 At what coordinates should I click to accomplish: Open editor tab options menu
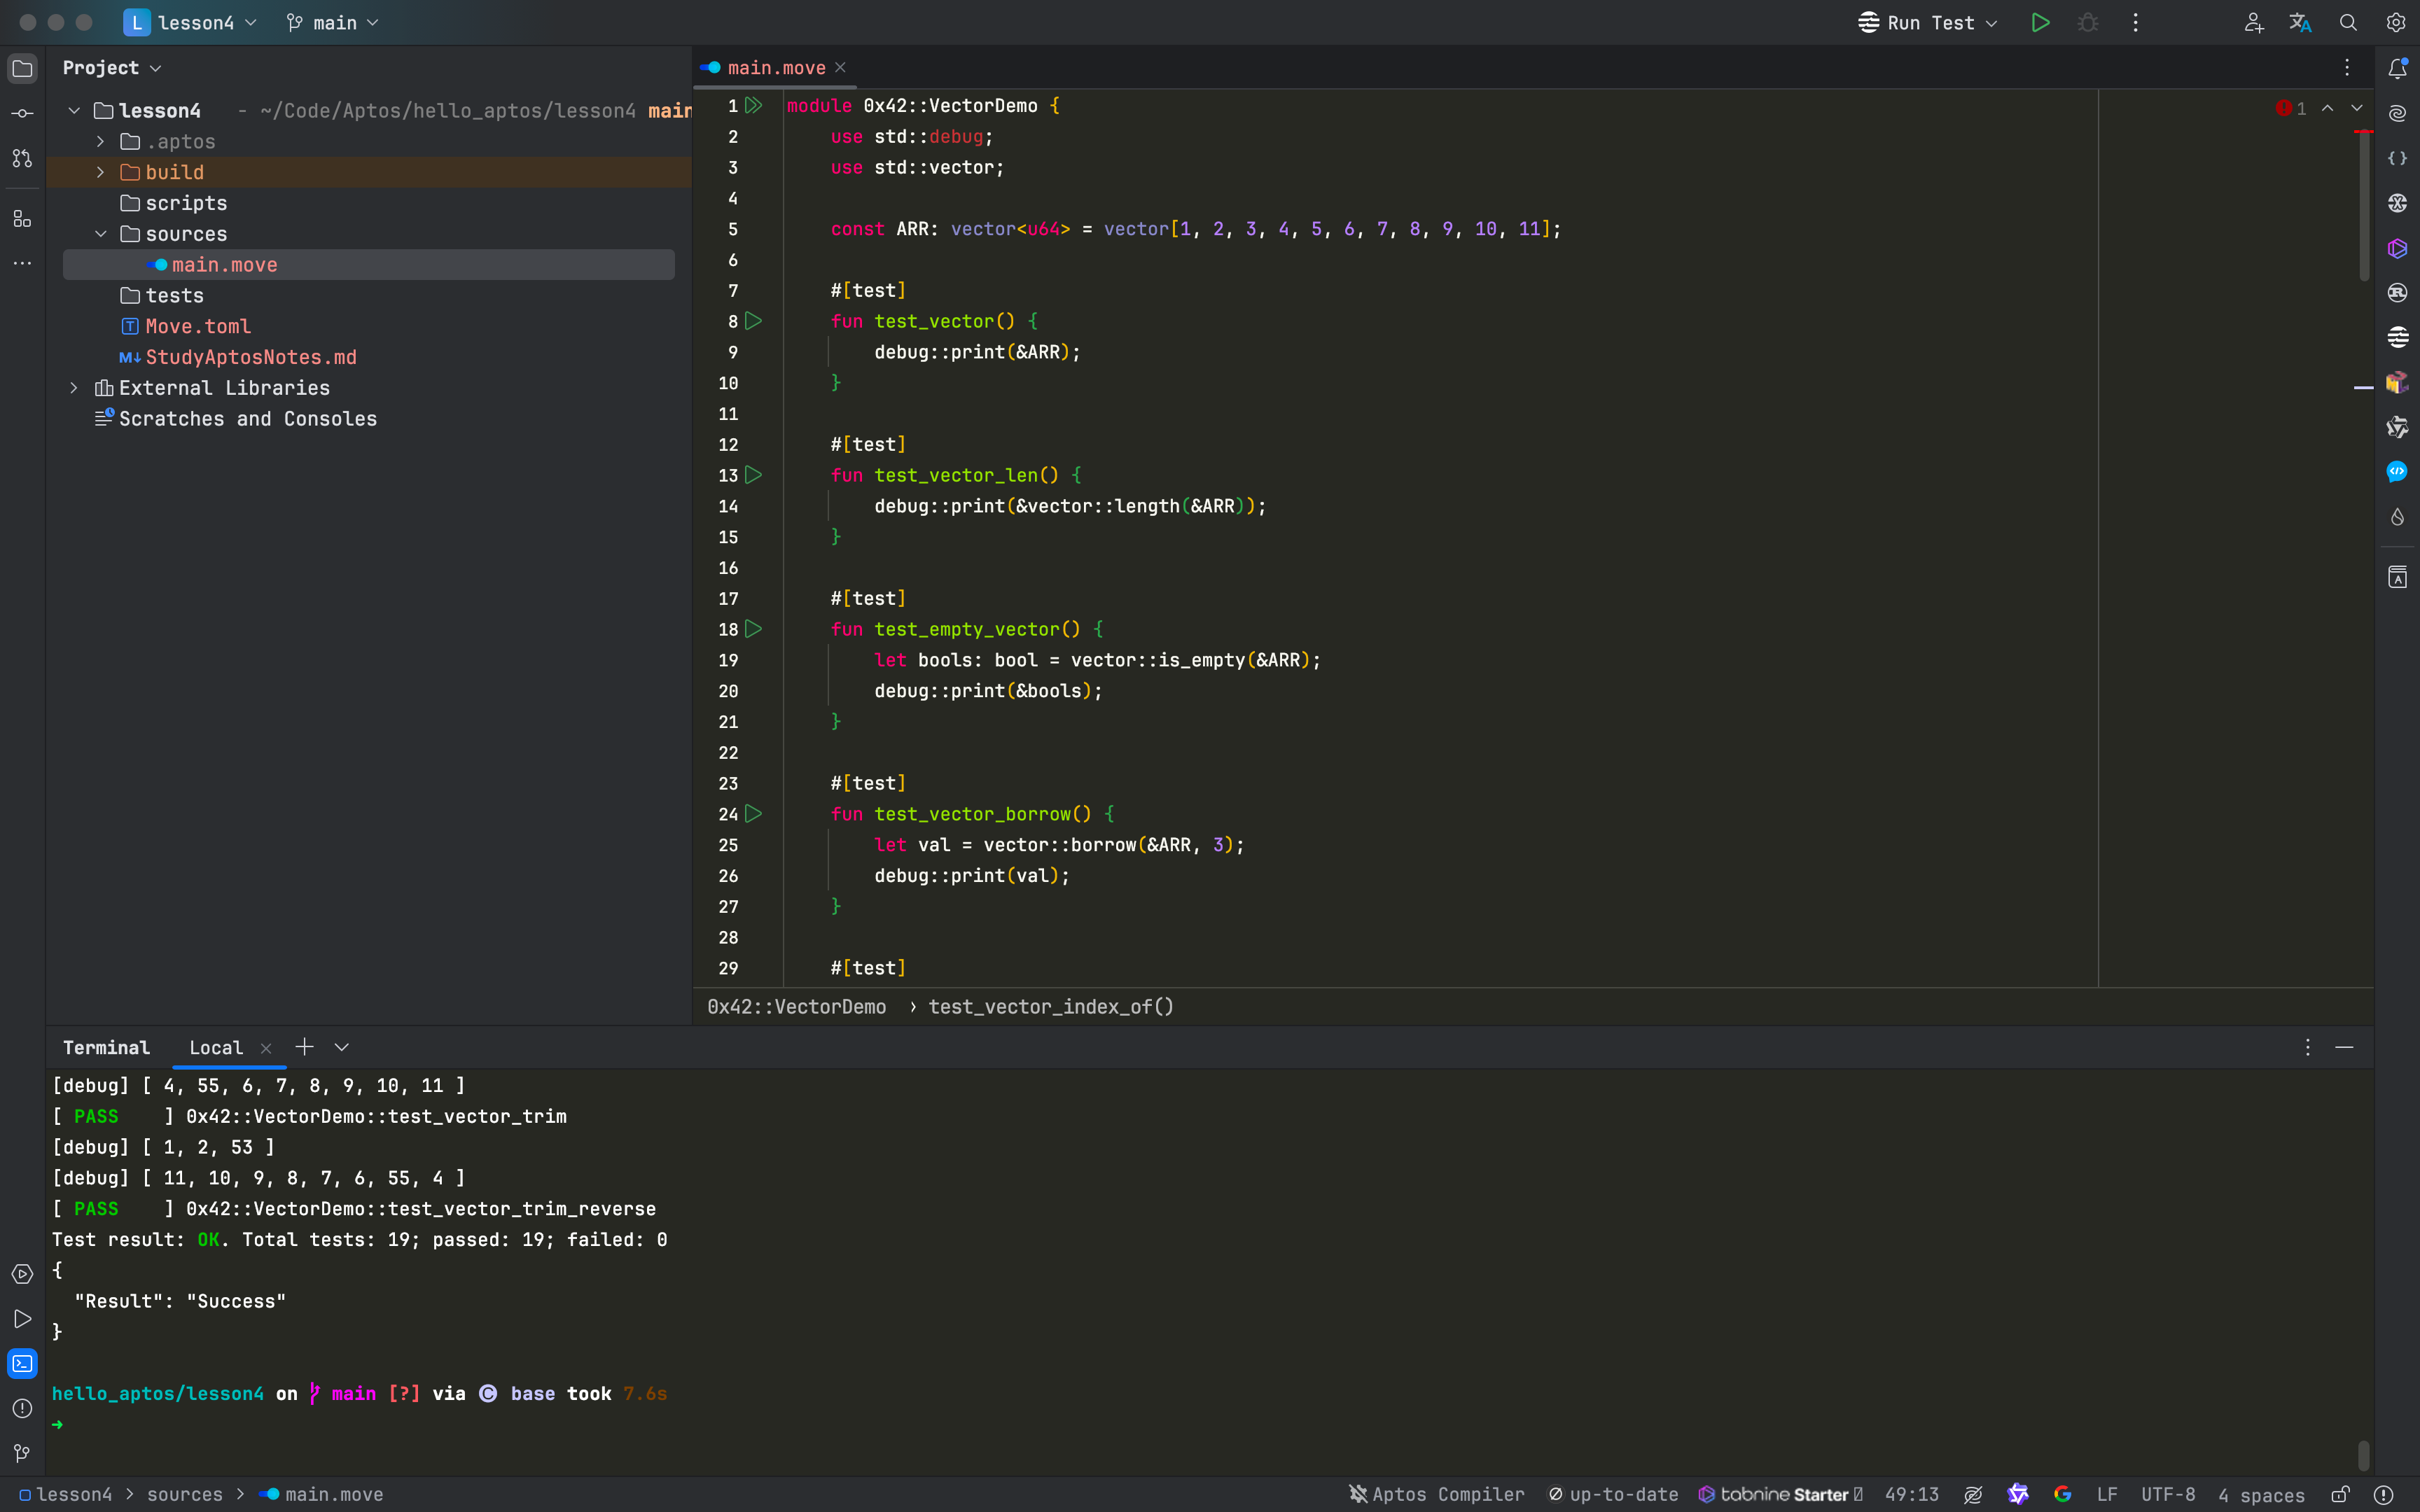pyautogui.click(x=2347, y=68)
